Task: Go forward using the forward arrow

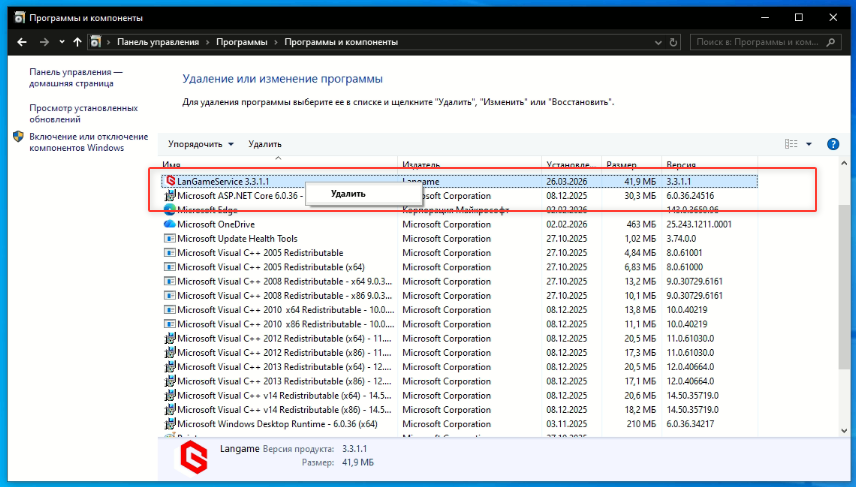Action: (x=44, y=42)
